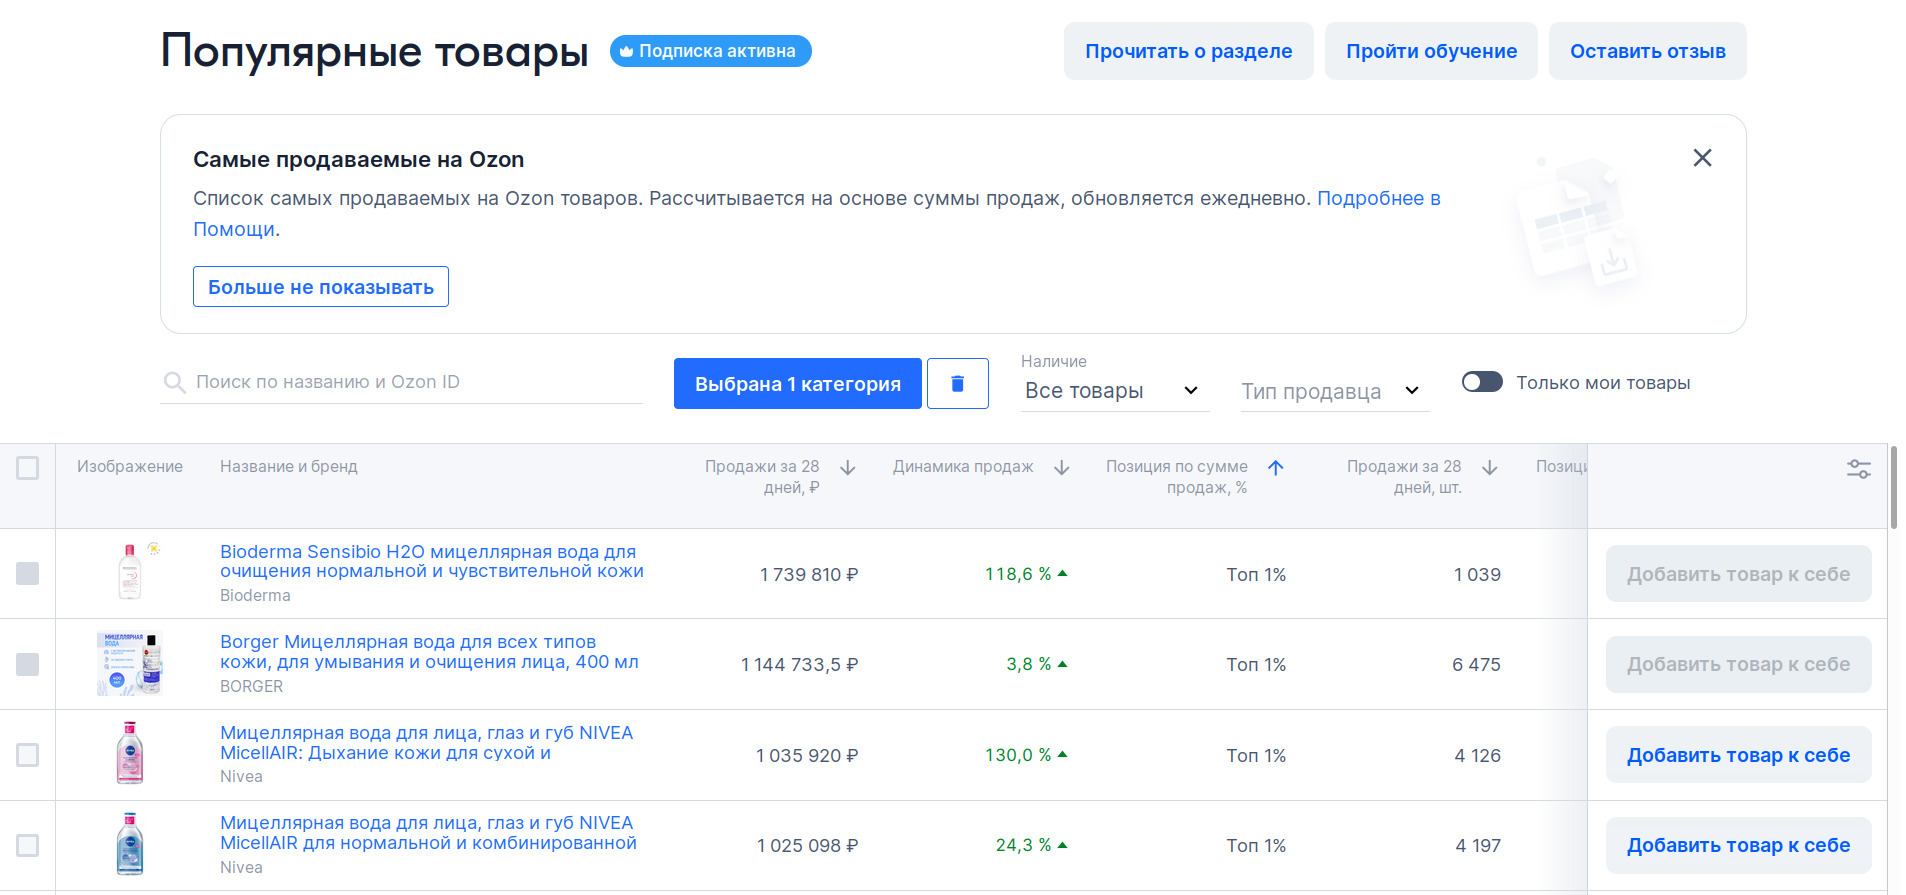Check the select-all header checkbox
This screenshot has height=895, width=1906.
point(28,468)
